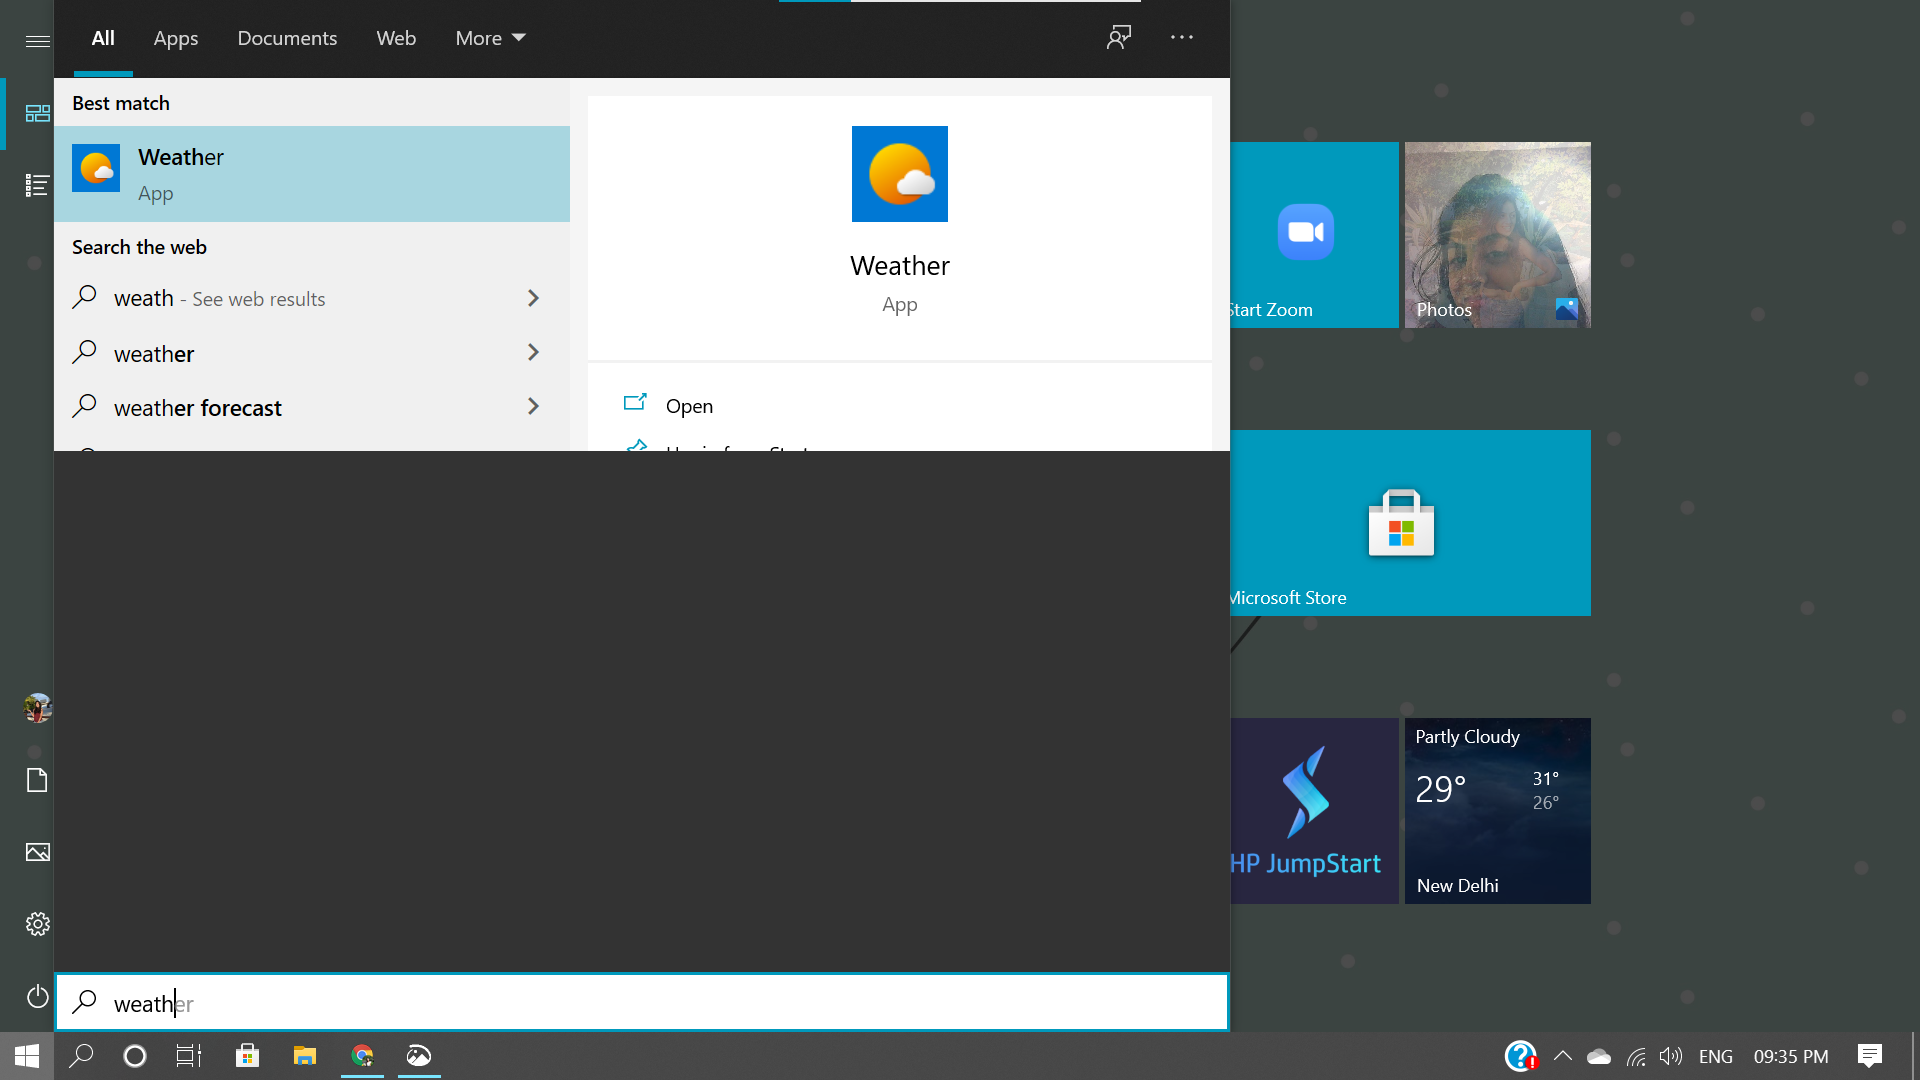Click the large Weather icon in the preview pane

point(900,174)
